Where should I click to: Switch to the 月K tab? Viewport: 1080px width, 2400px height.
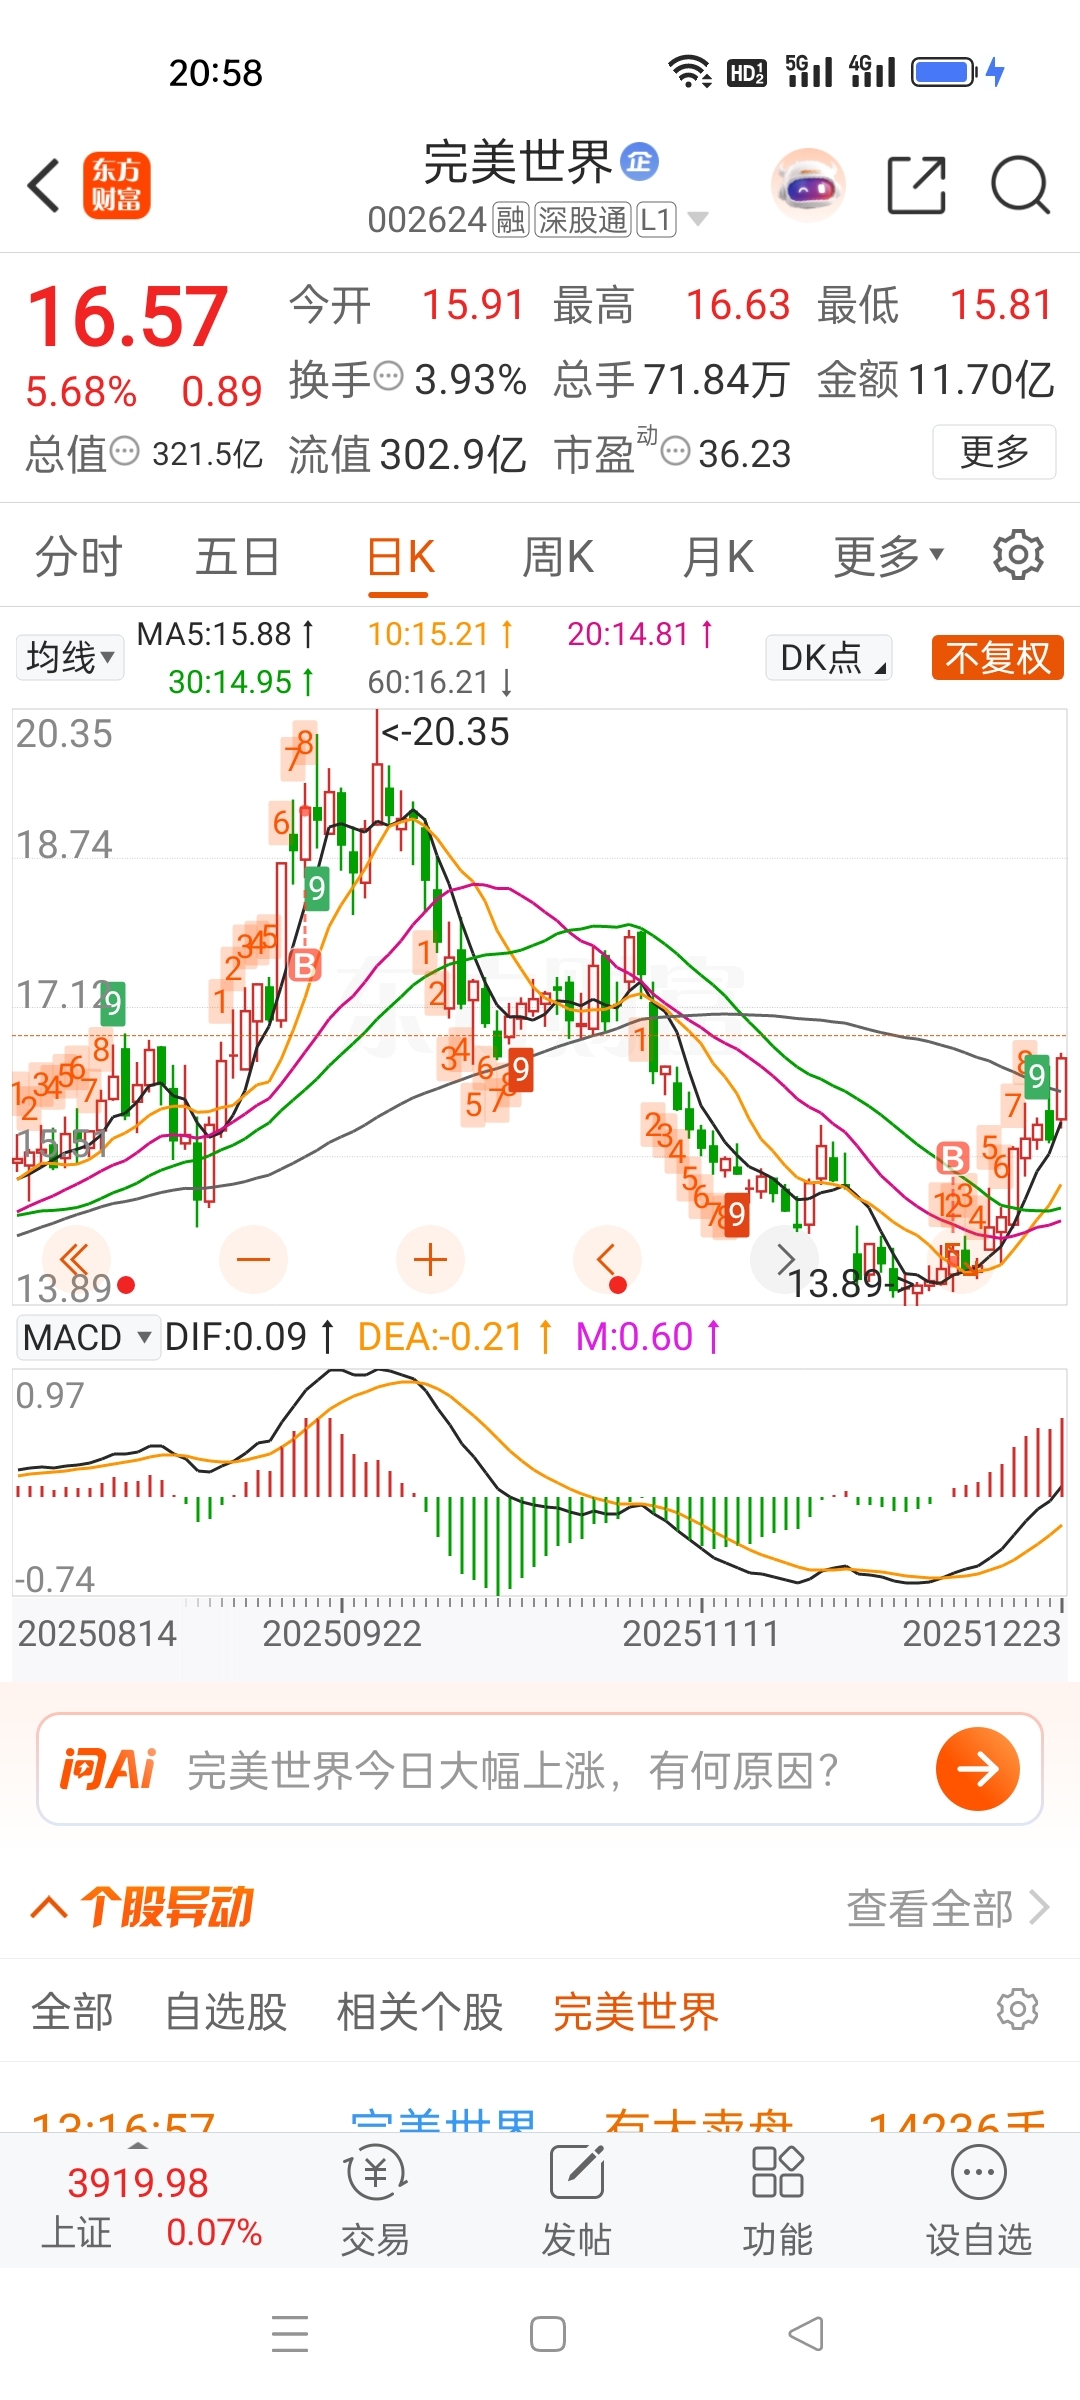tap(718, 557)
